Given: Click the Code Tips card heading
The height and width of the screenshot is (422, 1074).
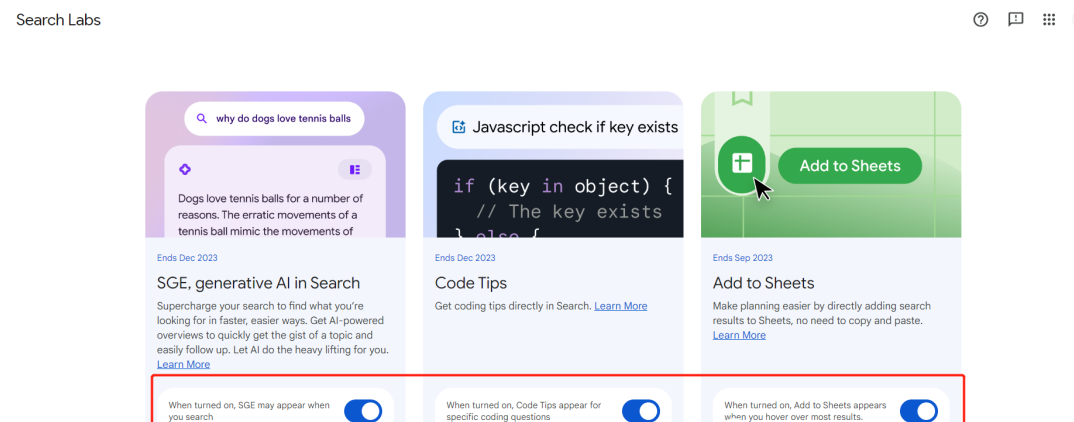Looking at the screenshot, I should pyautogui.click(x=472, y=283).
